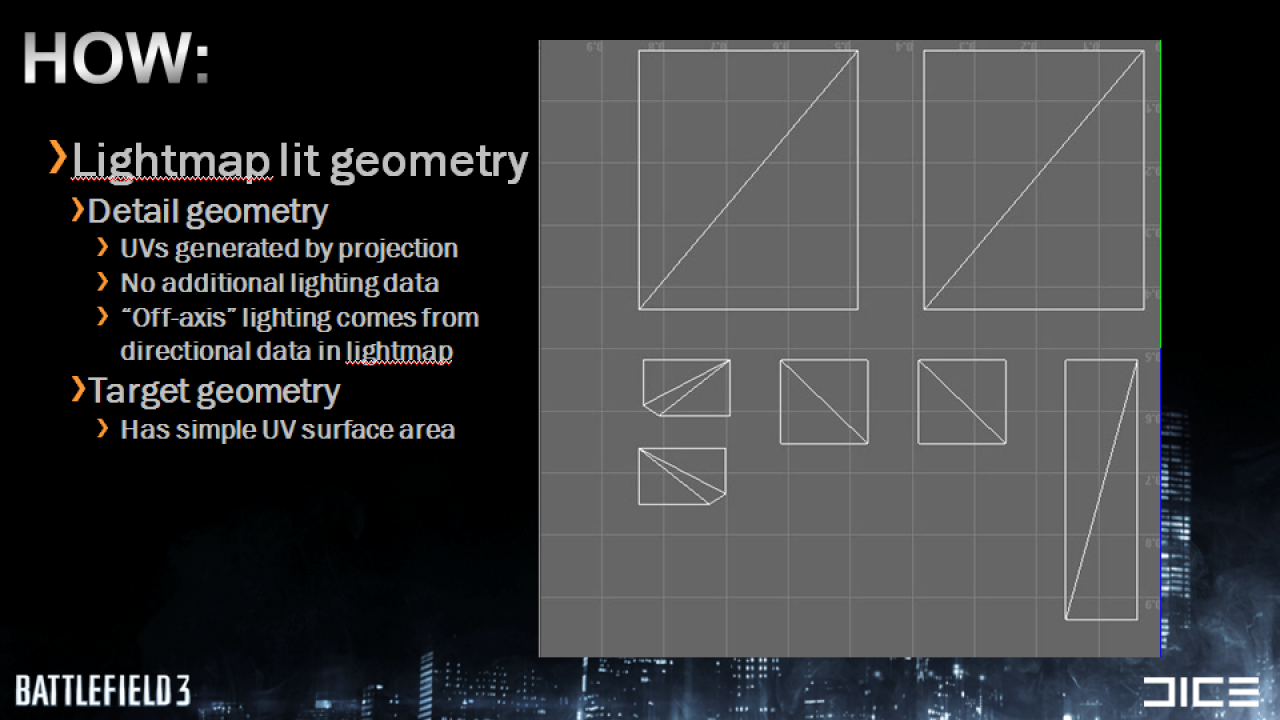Screen dimensions: 1280x720
Task: Click the orange chevron beside Target geometry
Action: (x=77, y=390)
